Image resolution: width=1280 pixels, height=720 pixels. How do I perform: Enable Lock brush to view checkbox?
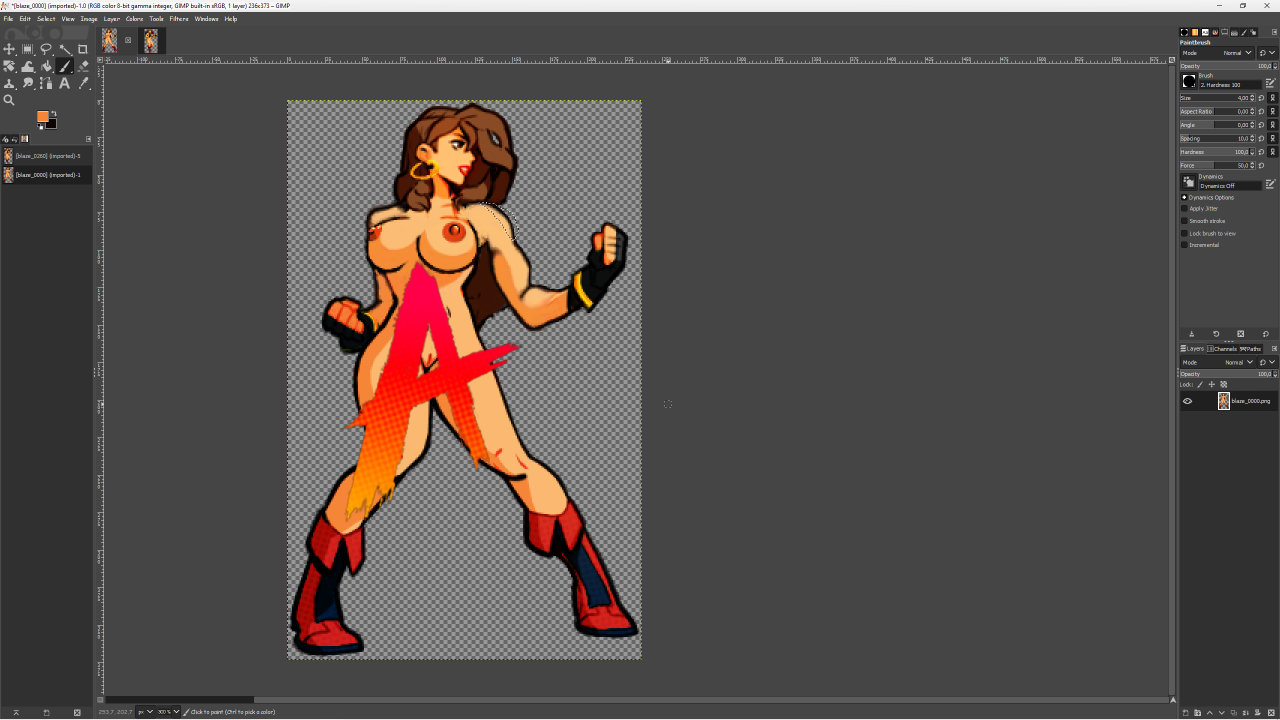[1184, 233]
